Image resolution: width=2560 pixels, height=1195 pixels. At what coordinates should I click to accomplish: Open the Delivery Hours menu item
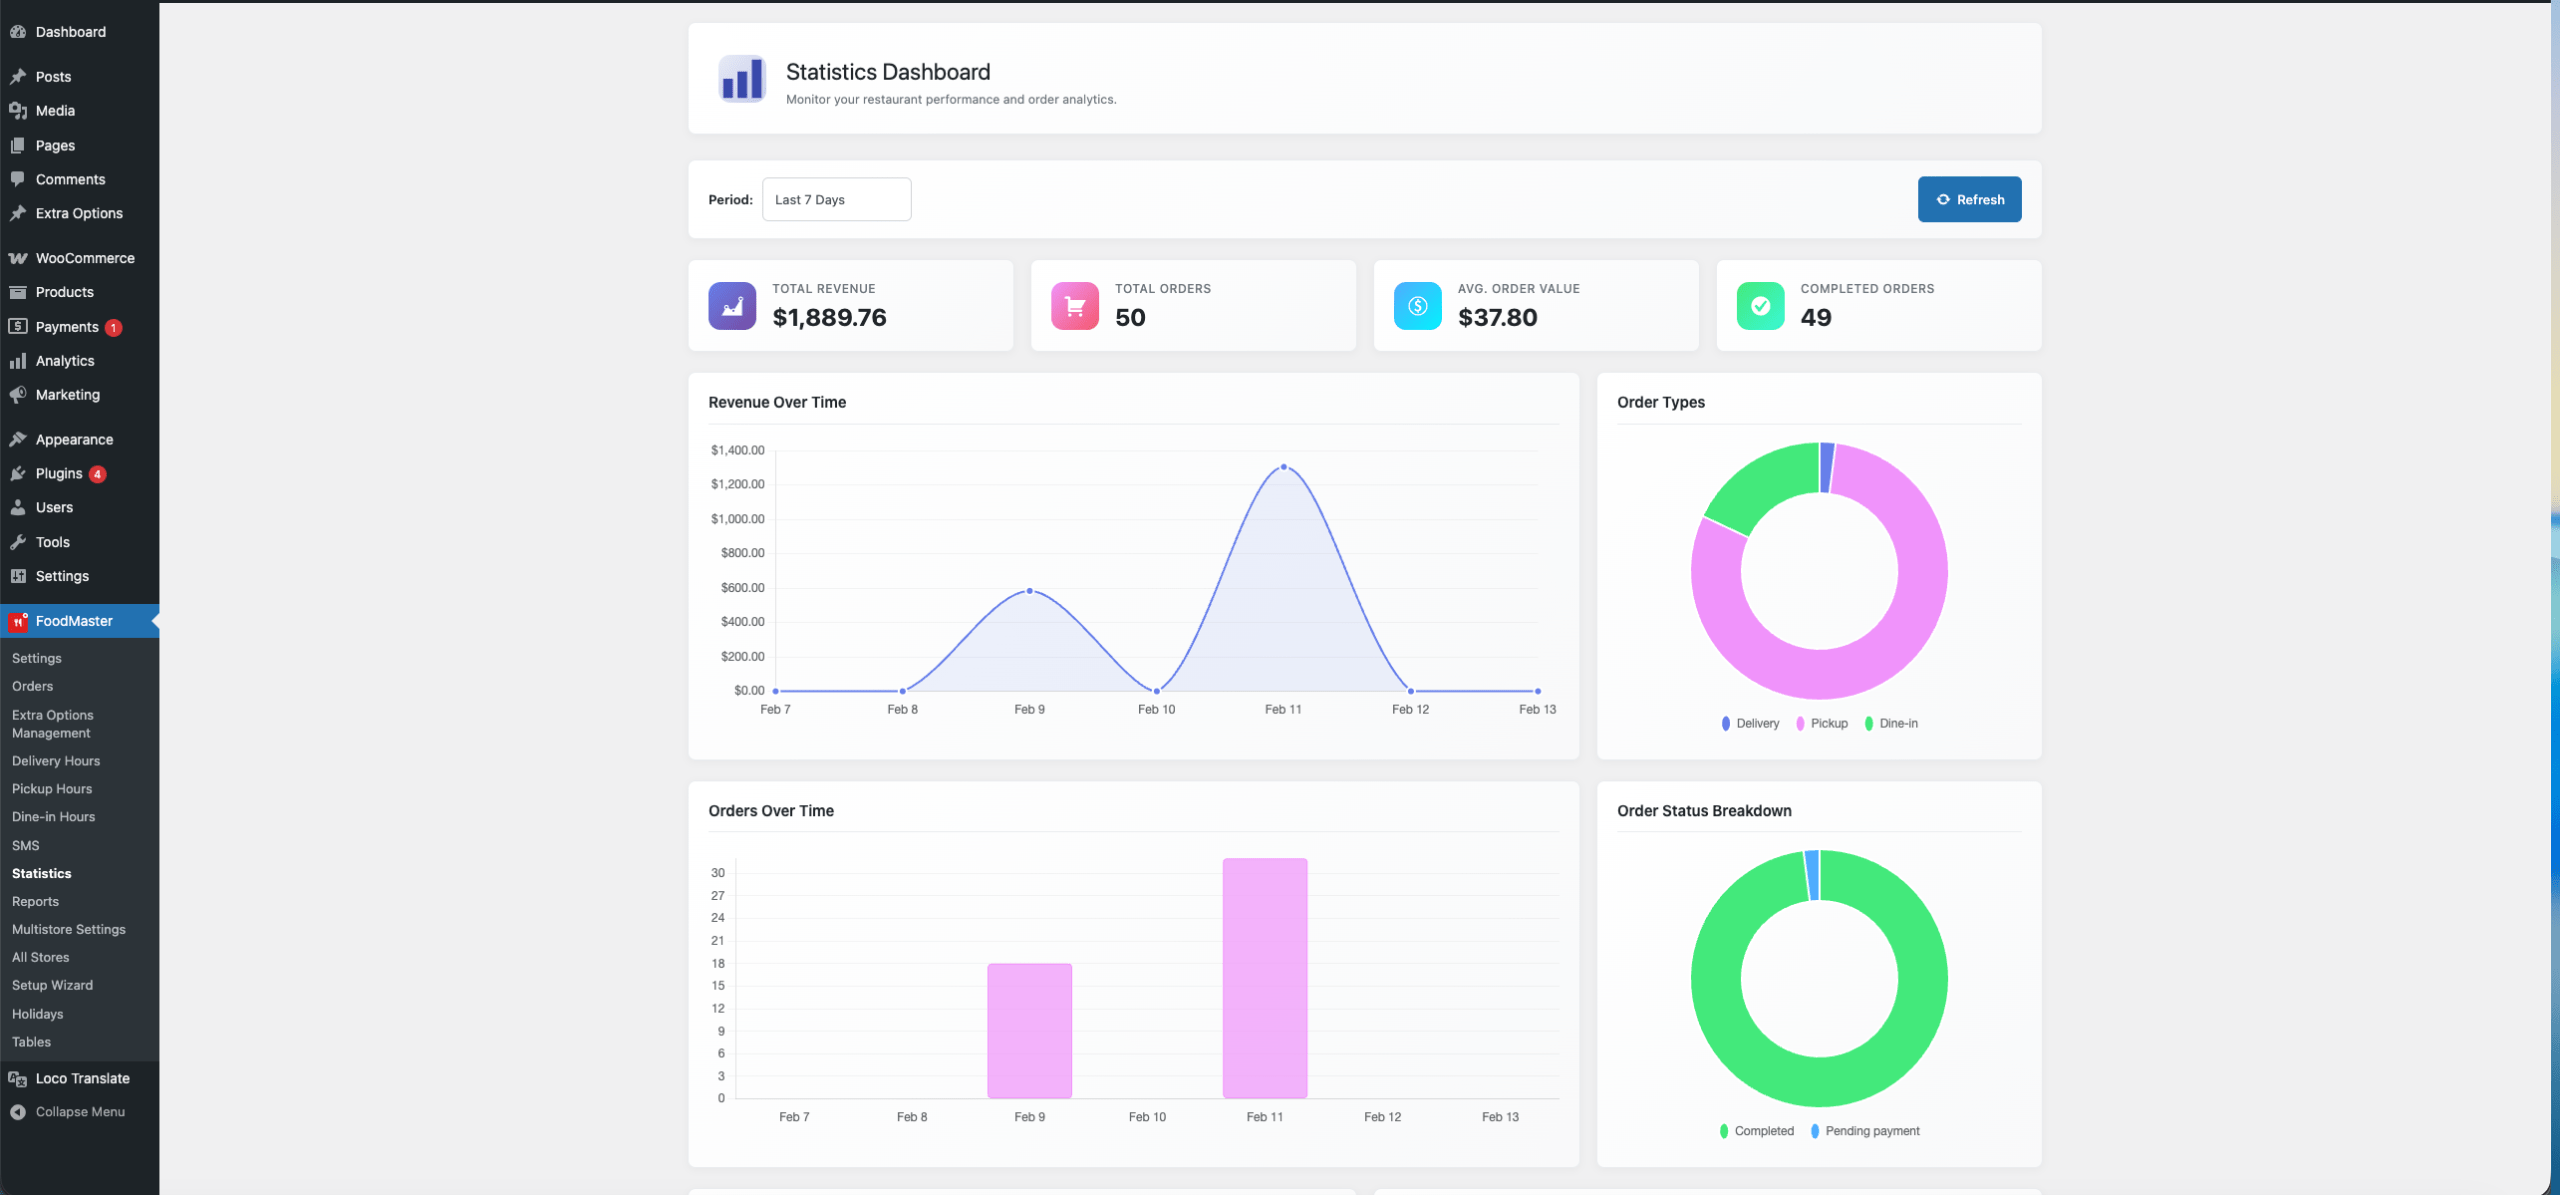pos(55,761)
